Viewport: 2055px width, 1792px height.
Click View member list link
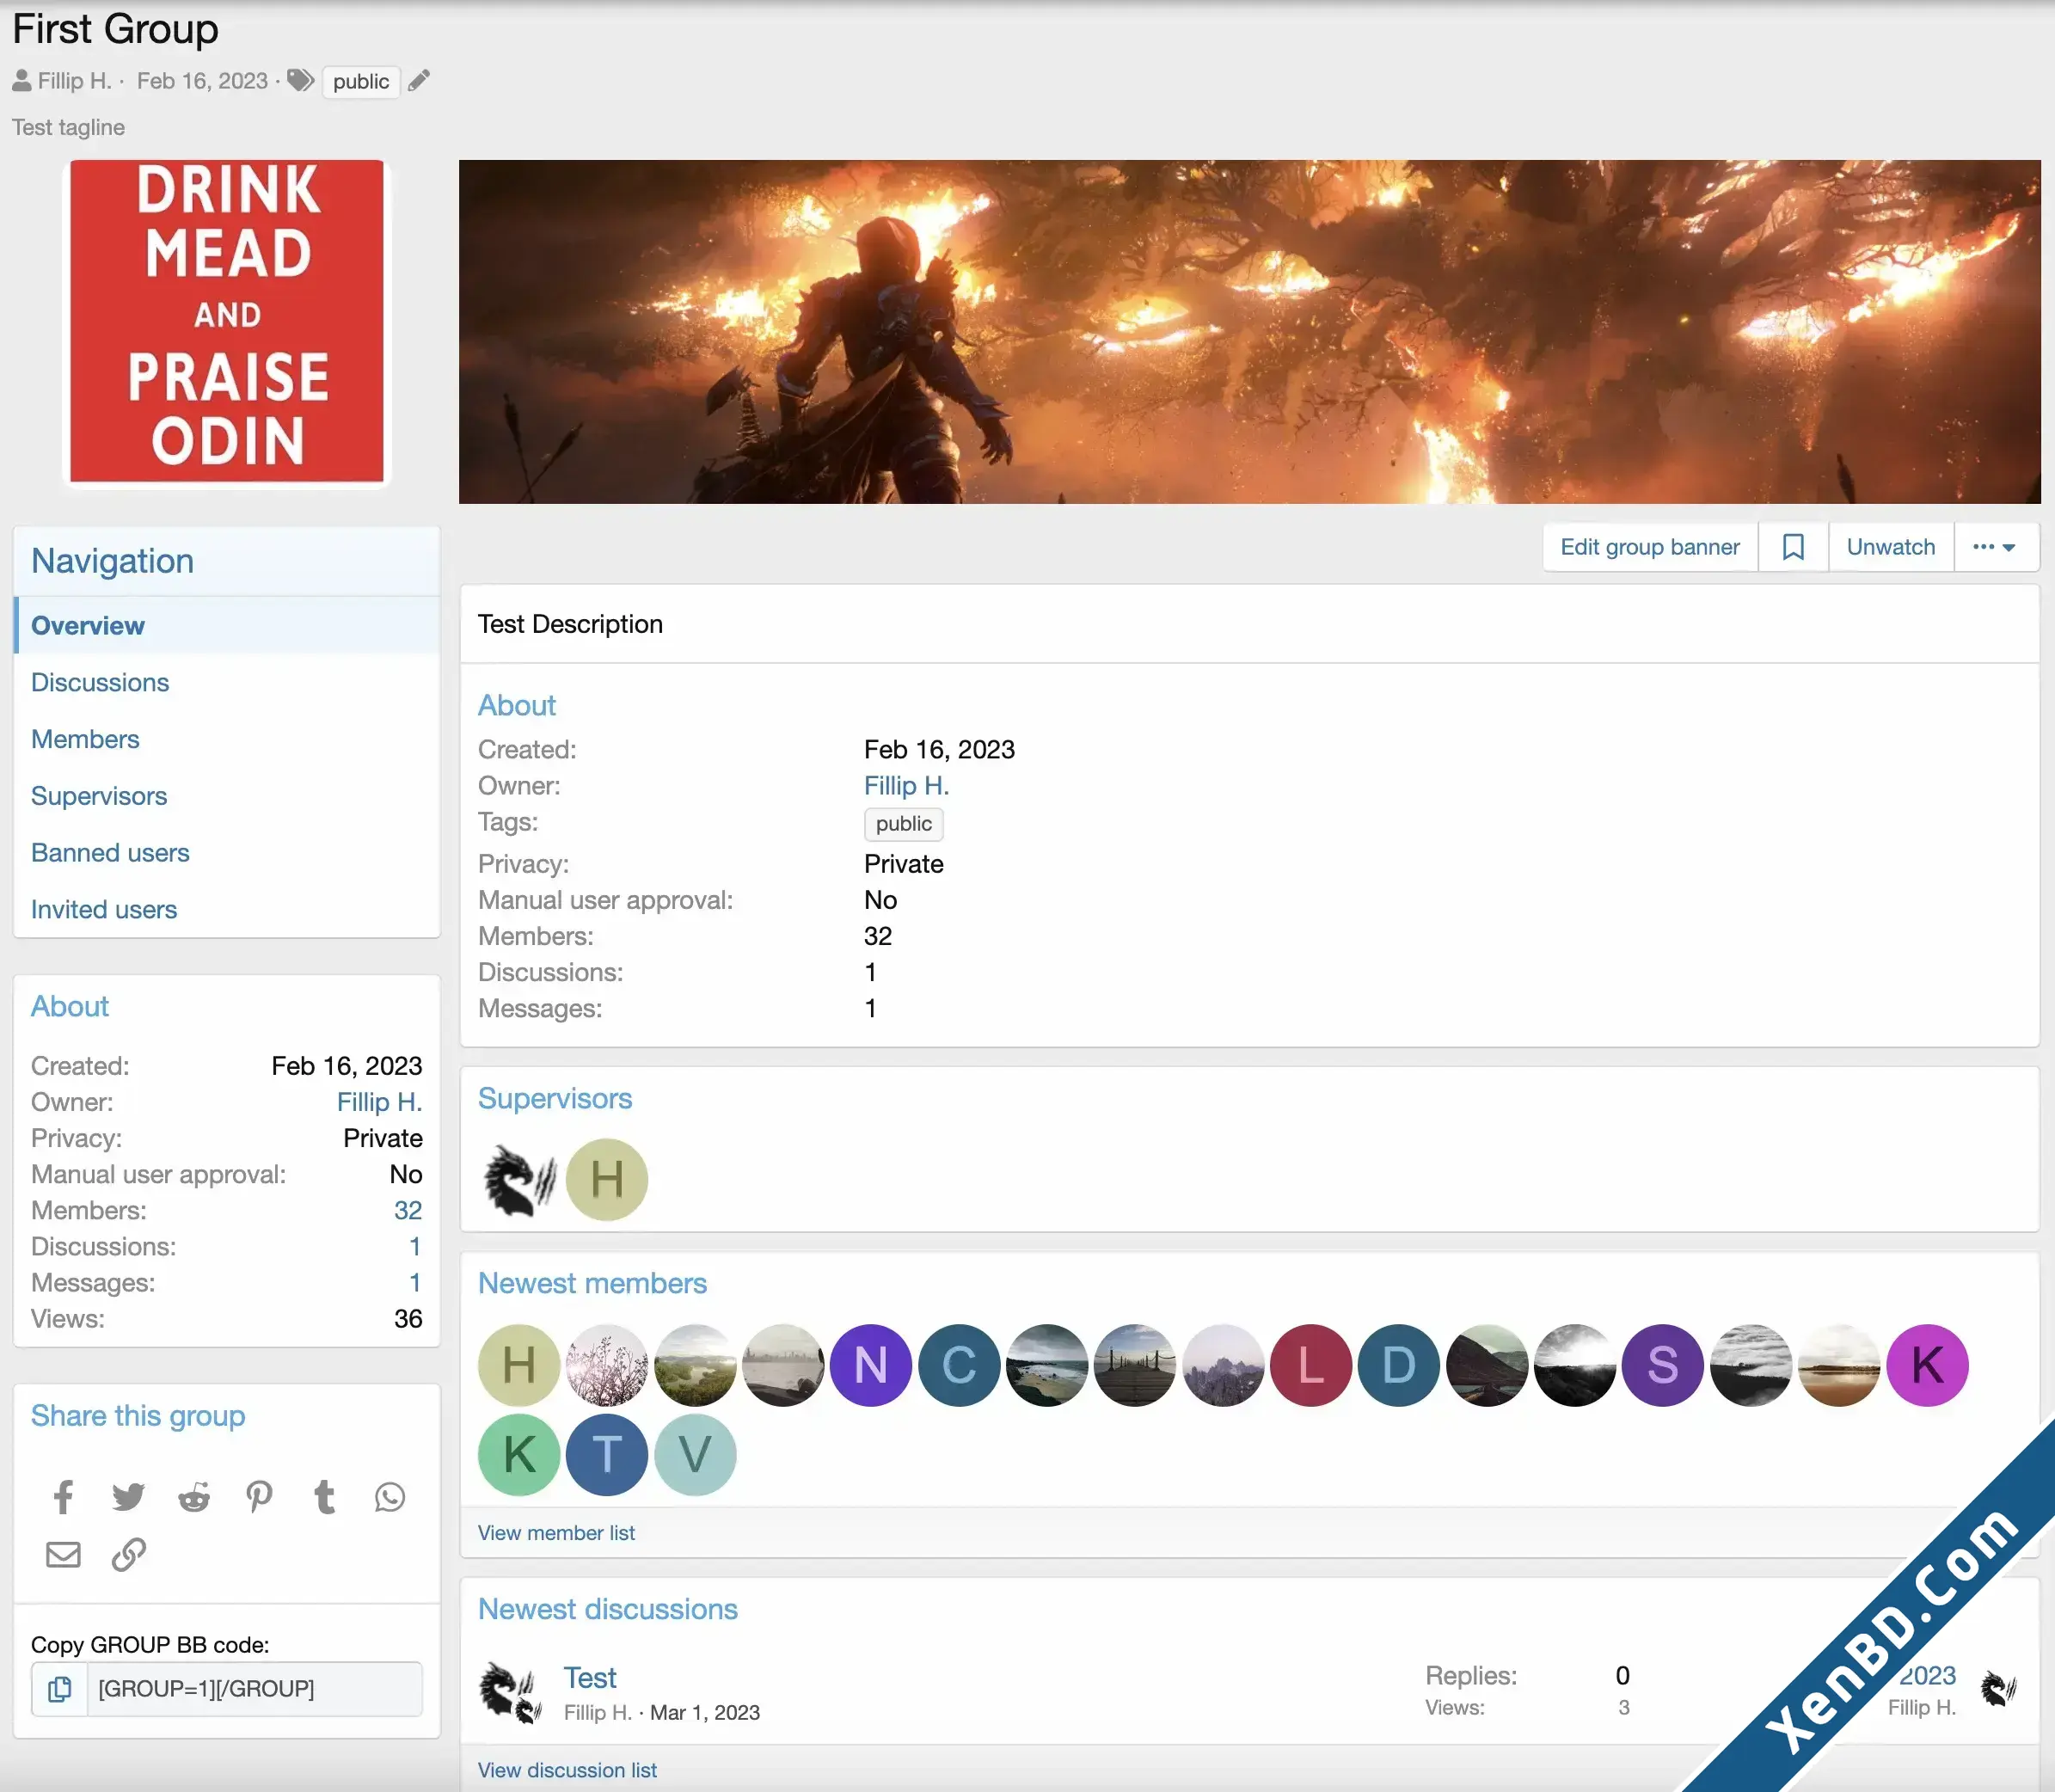pyautogui.click(x=556, y=1533)
